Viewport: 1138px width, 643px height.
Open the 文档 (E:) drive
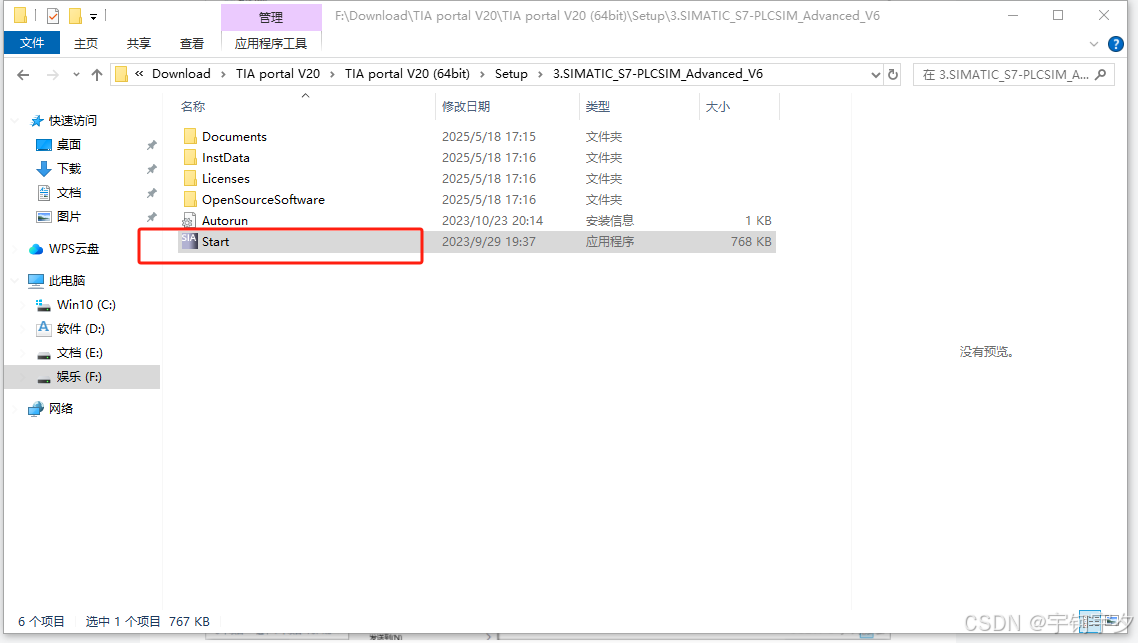(80, 353)
